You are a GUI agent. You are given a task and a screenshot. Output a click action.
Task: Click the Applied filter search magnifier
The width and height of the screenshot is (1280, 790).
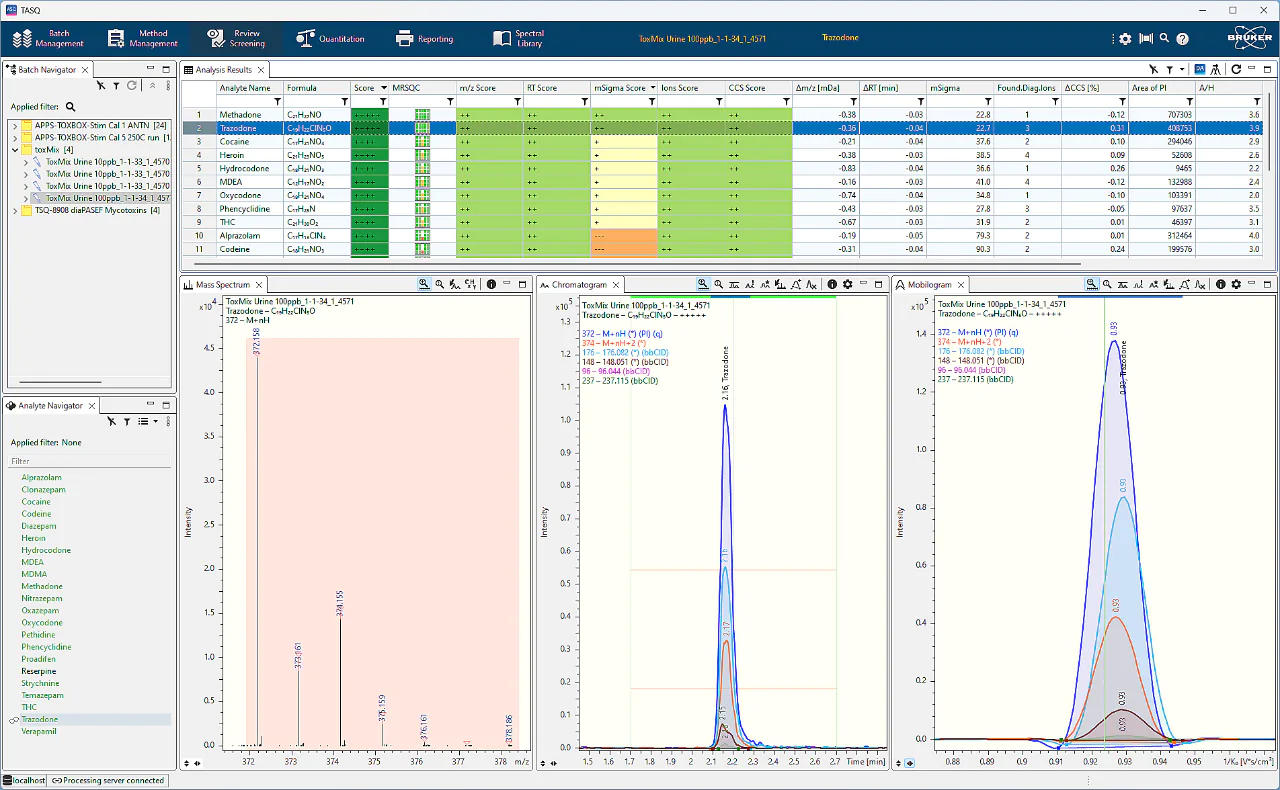pyautogui.click(x=70, y=106)
